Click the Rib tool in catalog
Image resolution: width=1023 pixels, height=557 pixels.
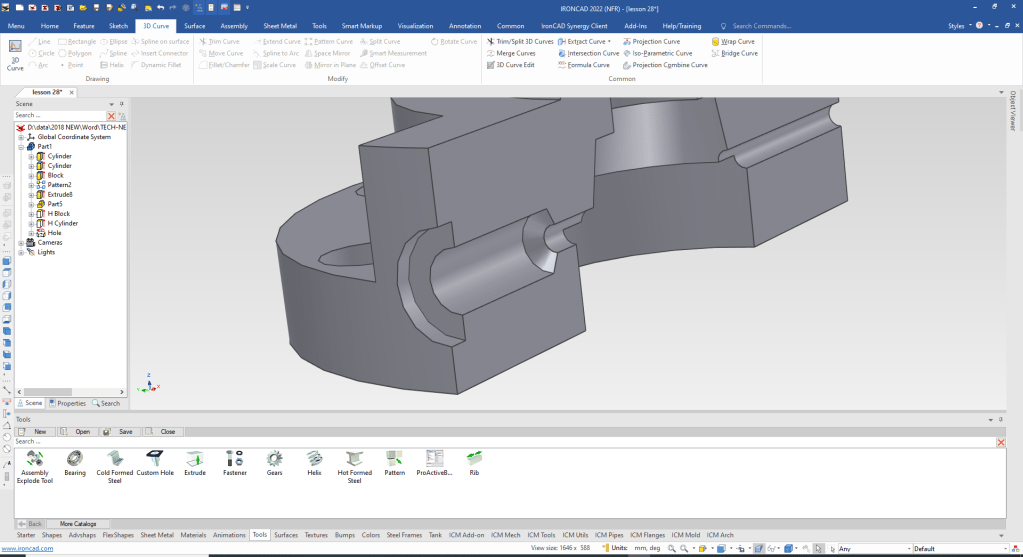474,460
